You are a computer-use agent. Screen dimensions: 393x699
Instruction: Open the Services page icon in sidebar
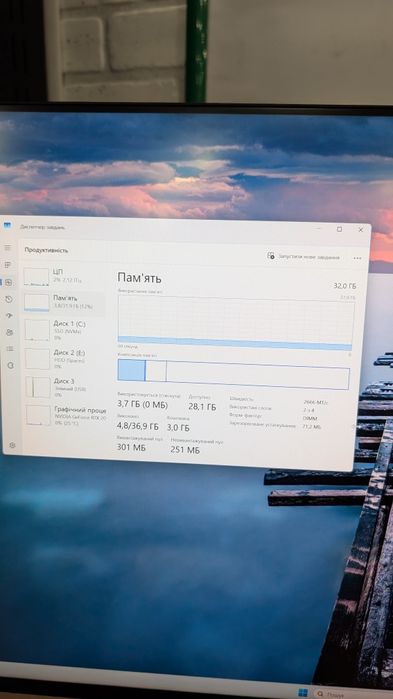tap(11, 365)
